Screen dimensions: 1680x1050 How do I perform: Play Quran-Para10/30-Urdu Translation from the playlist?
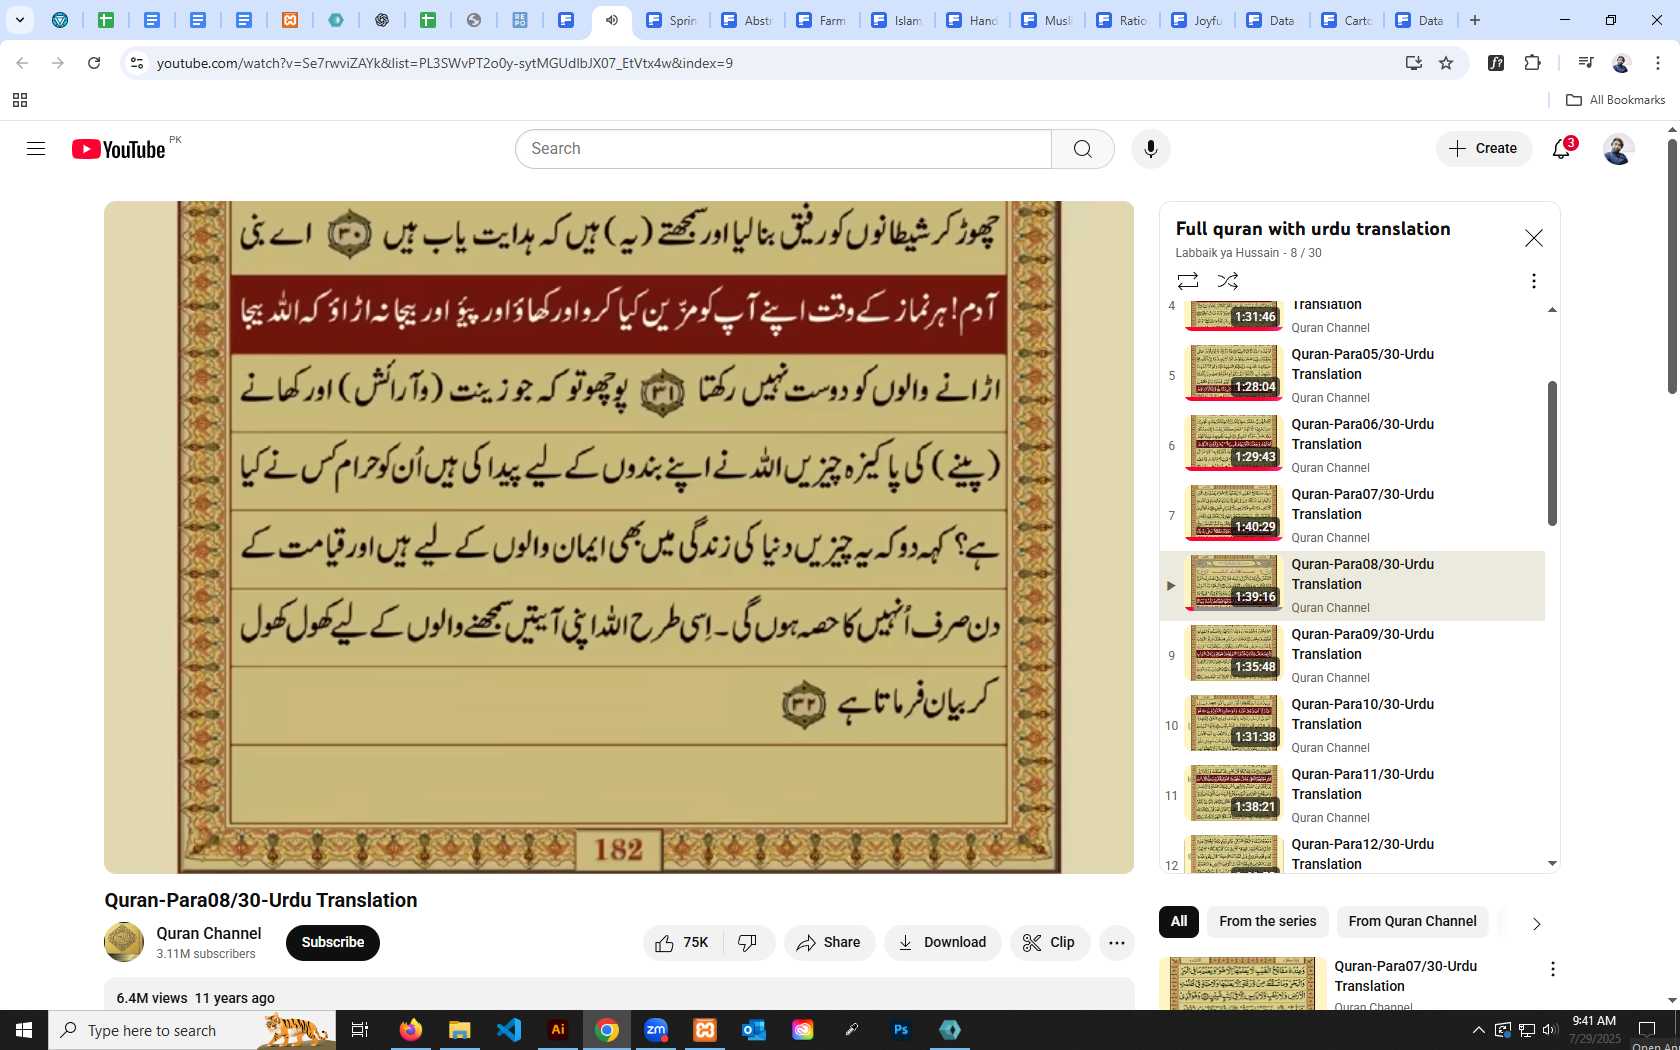click(1352, 725)
